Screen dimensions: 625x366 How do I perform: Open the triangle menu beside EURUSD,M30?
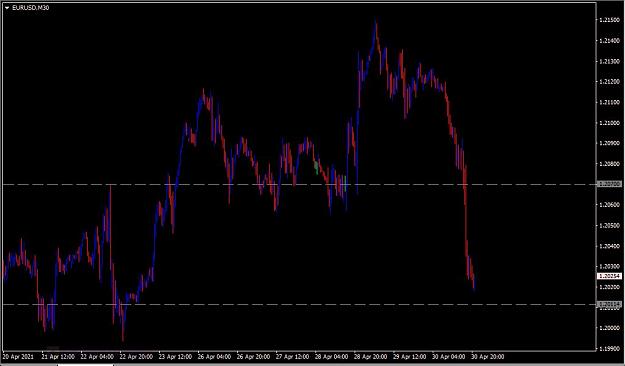[x=7, y=8]
